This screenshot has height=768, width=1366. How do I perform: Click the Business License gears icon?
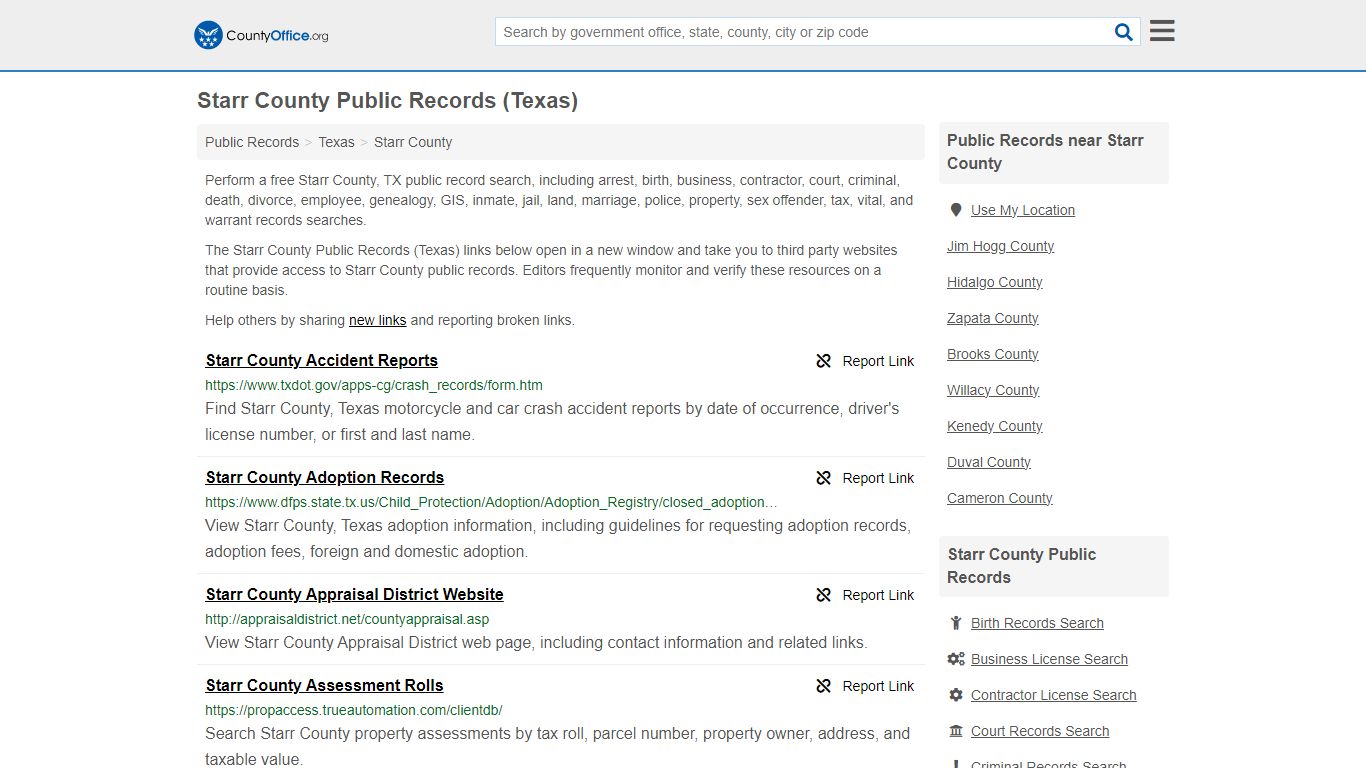[956, 659]
